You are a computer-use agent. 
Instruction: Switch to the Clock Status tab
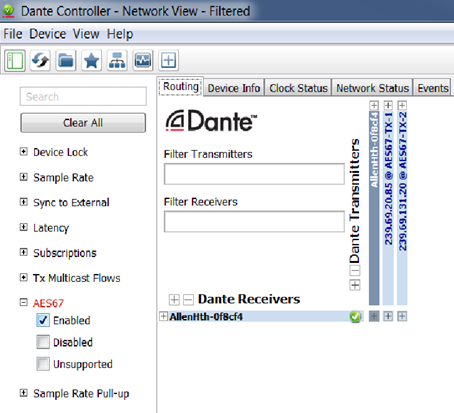pos(298,88)
